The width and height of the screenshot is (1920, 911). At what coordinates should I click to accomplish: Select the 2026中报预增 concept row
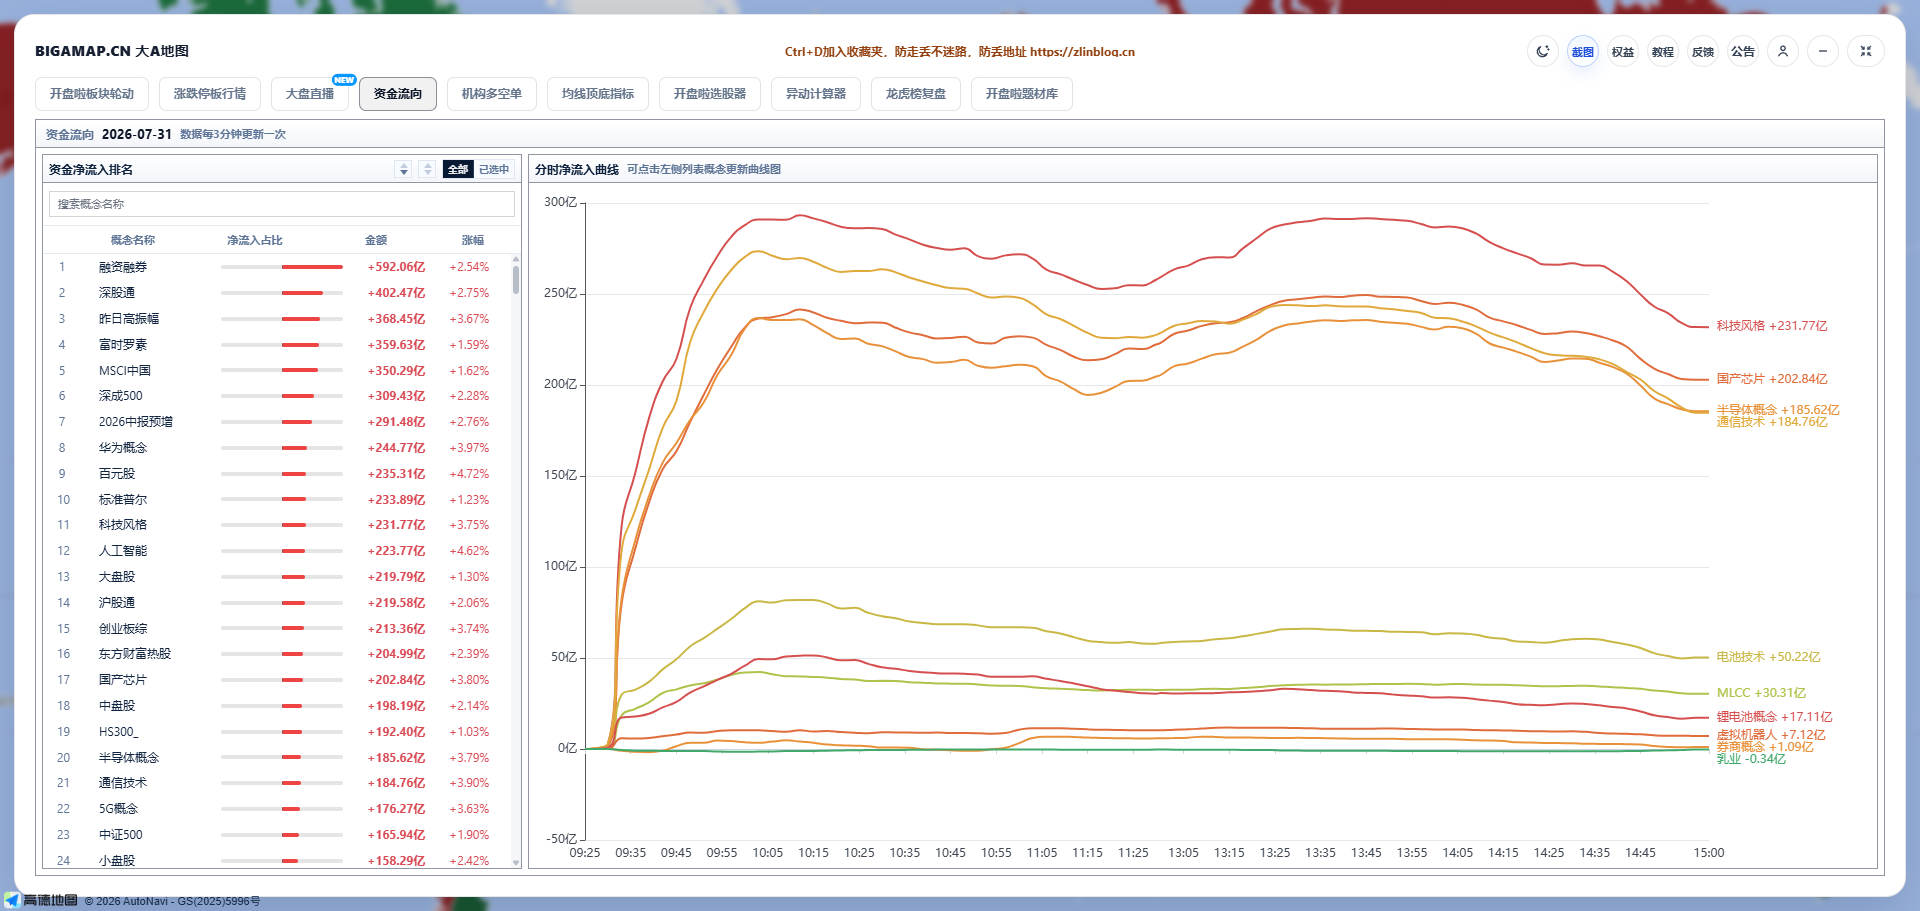pos(277,422)
